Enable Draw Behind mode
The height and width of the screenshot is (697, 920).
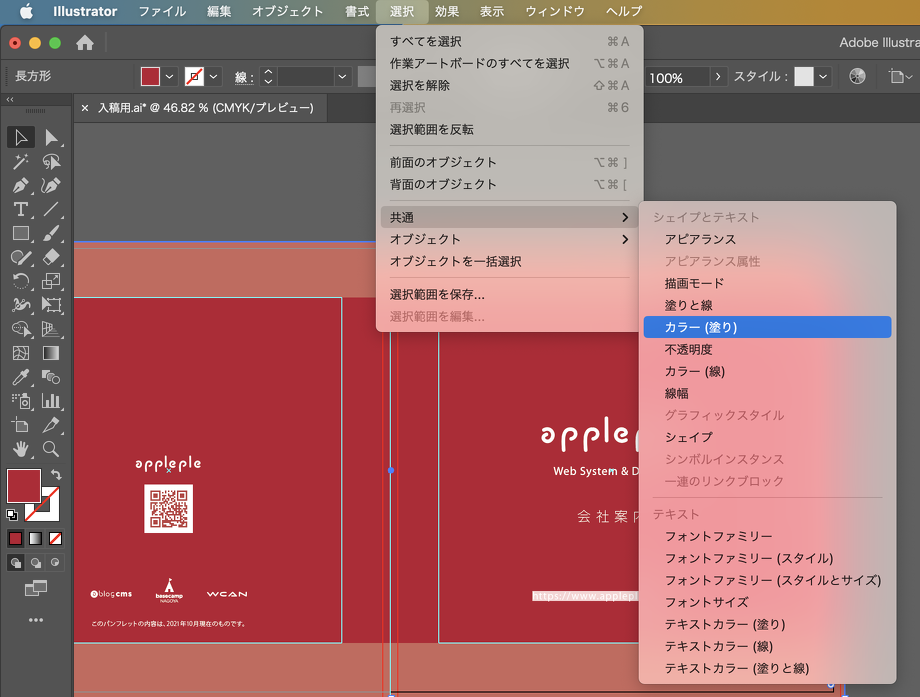(36, 562)
